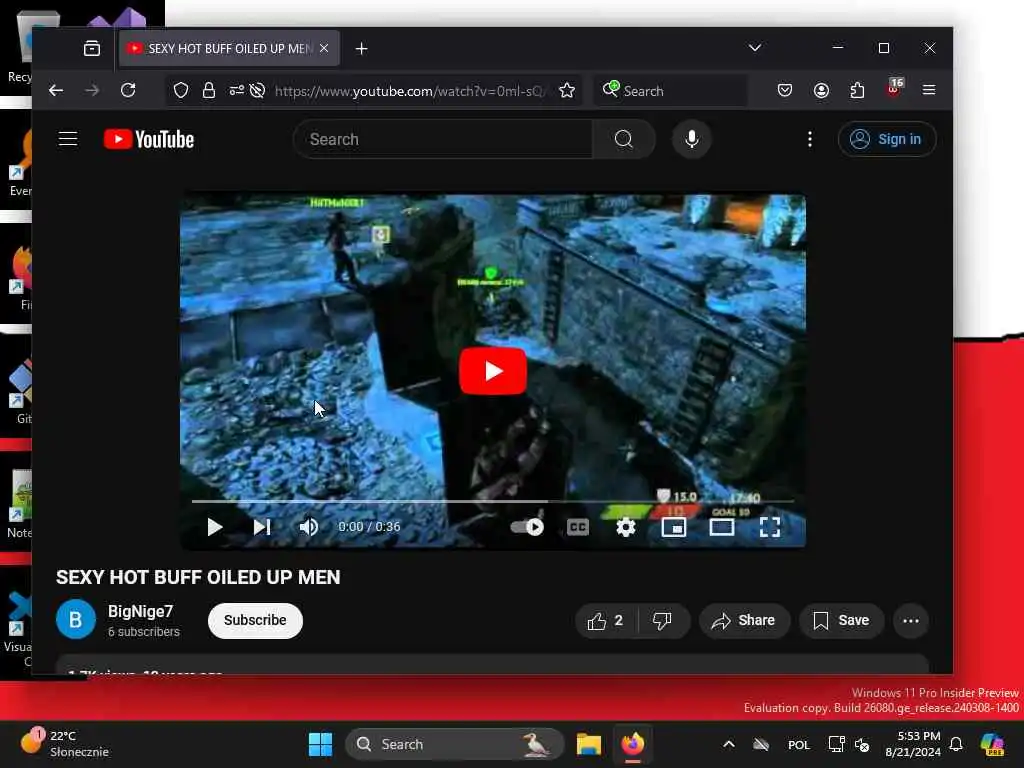The image size is (1024, 768).
Task: Enter full screen mode
Action: pos(770,527)
